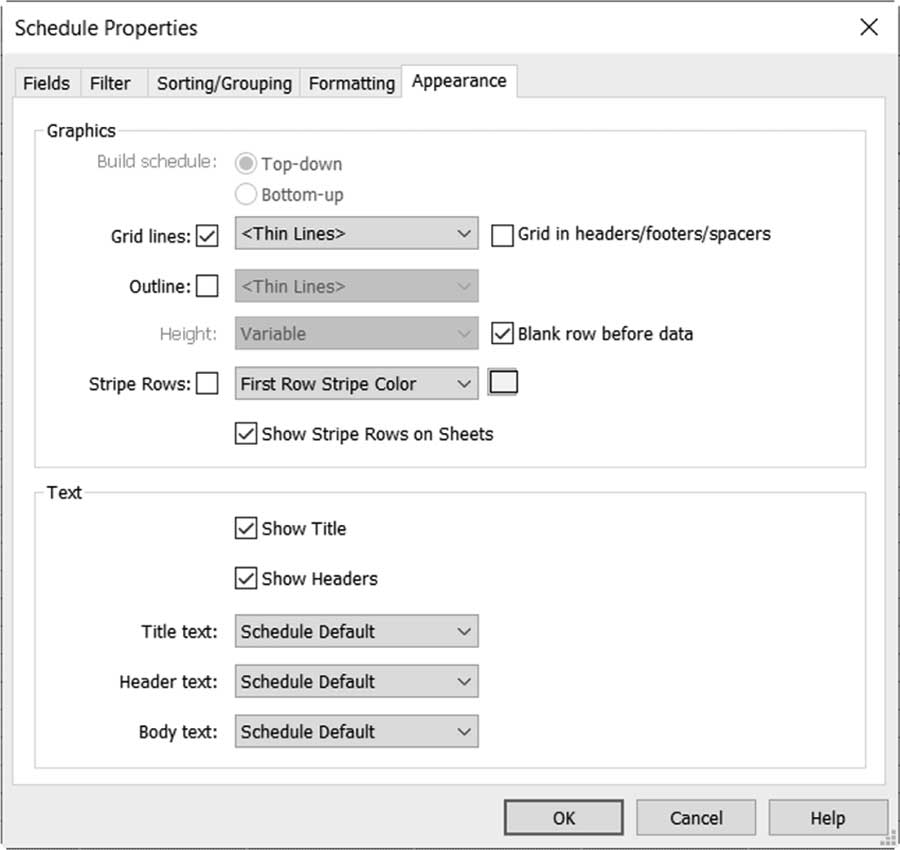
Task: Select the Formatting tab
Action: click(351, 83)
